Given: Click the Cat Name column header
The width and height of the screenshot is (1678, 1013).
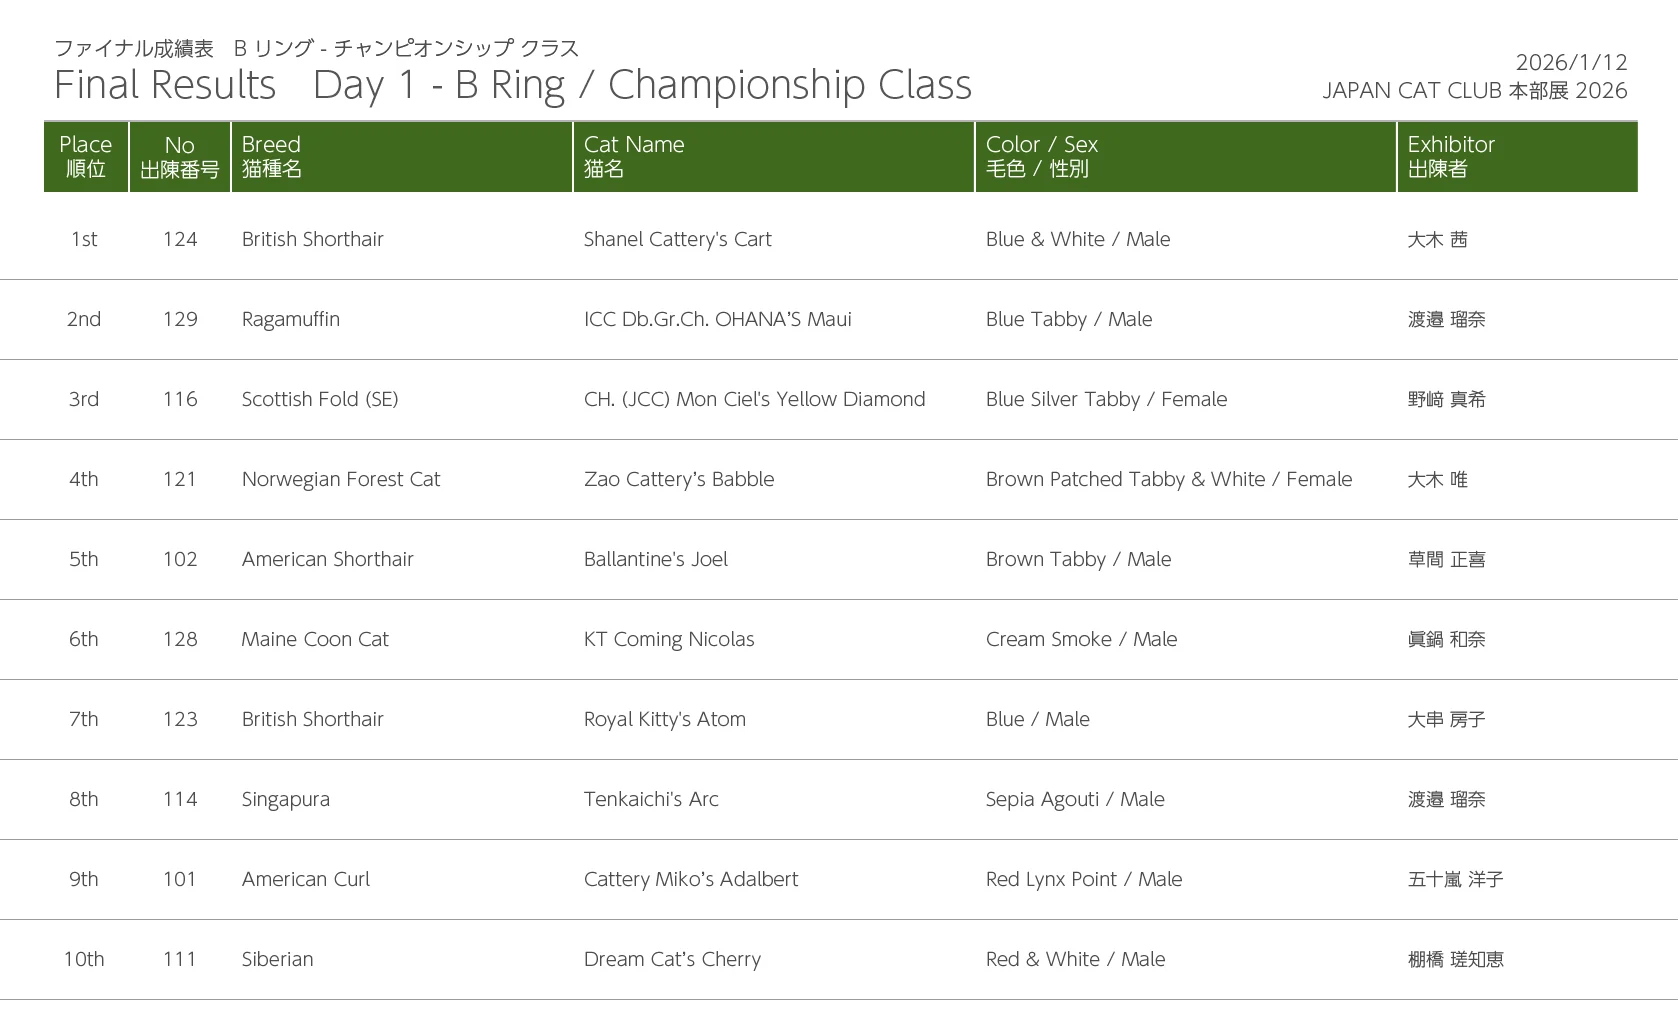Looking at the screenshot, I should pos(634,156).
